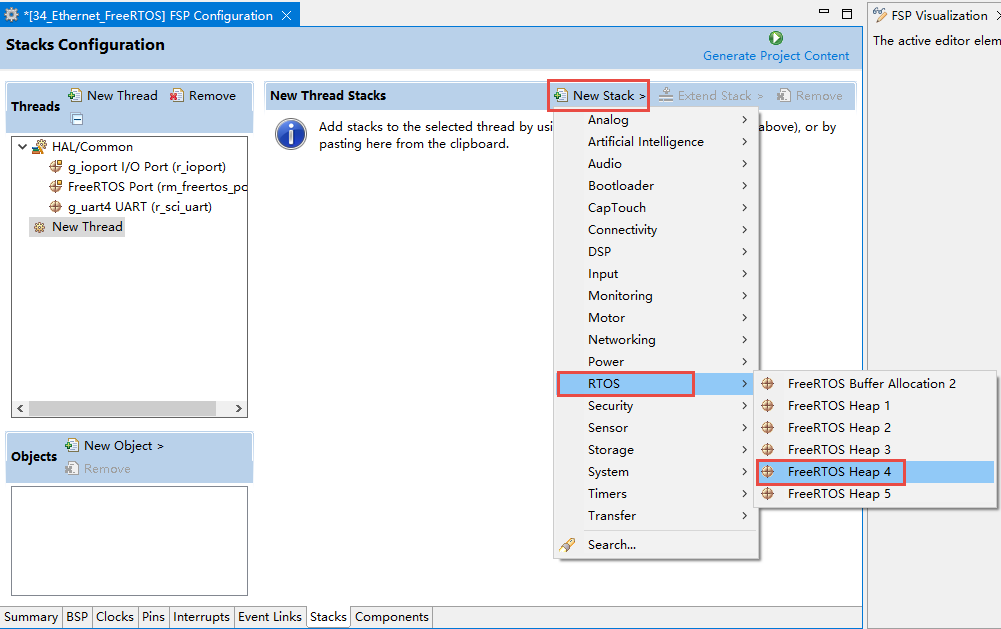Collapse the HAL/Common tree node
Screen dimensions: 1001x629
coord(22,147)
